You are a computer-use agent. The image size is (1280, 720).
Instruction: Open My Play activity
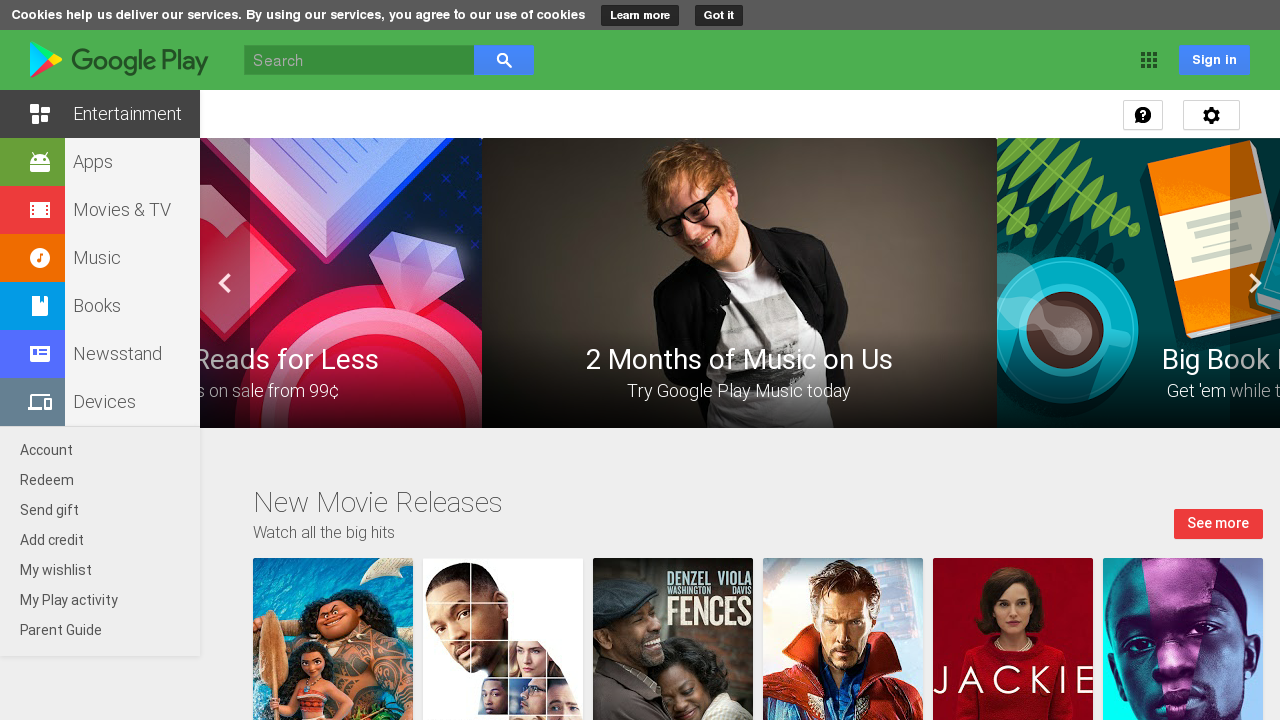[x=69, y=600]
